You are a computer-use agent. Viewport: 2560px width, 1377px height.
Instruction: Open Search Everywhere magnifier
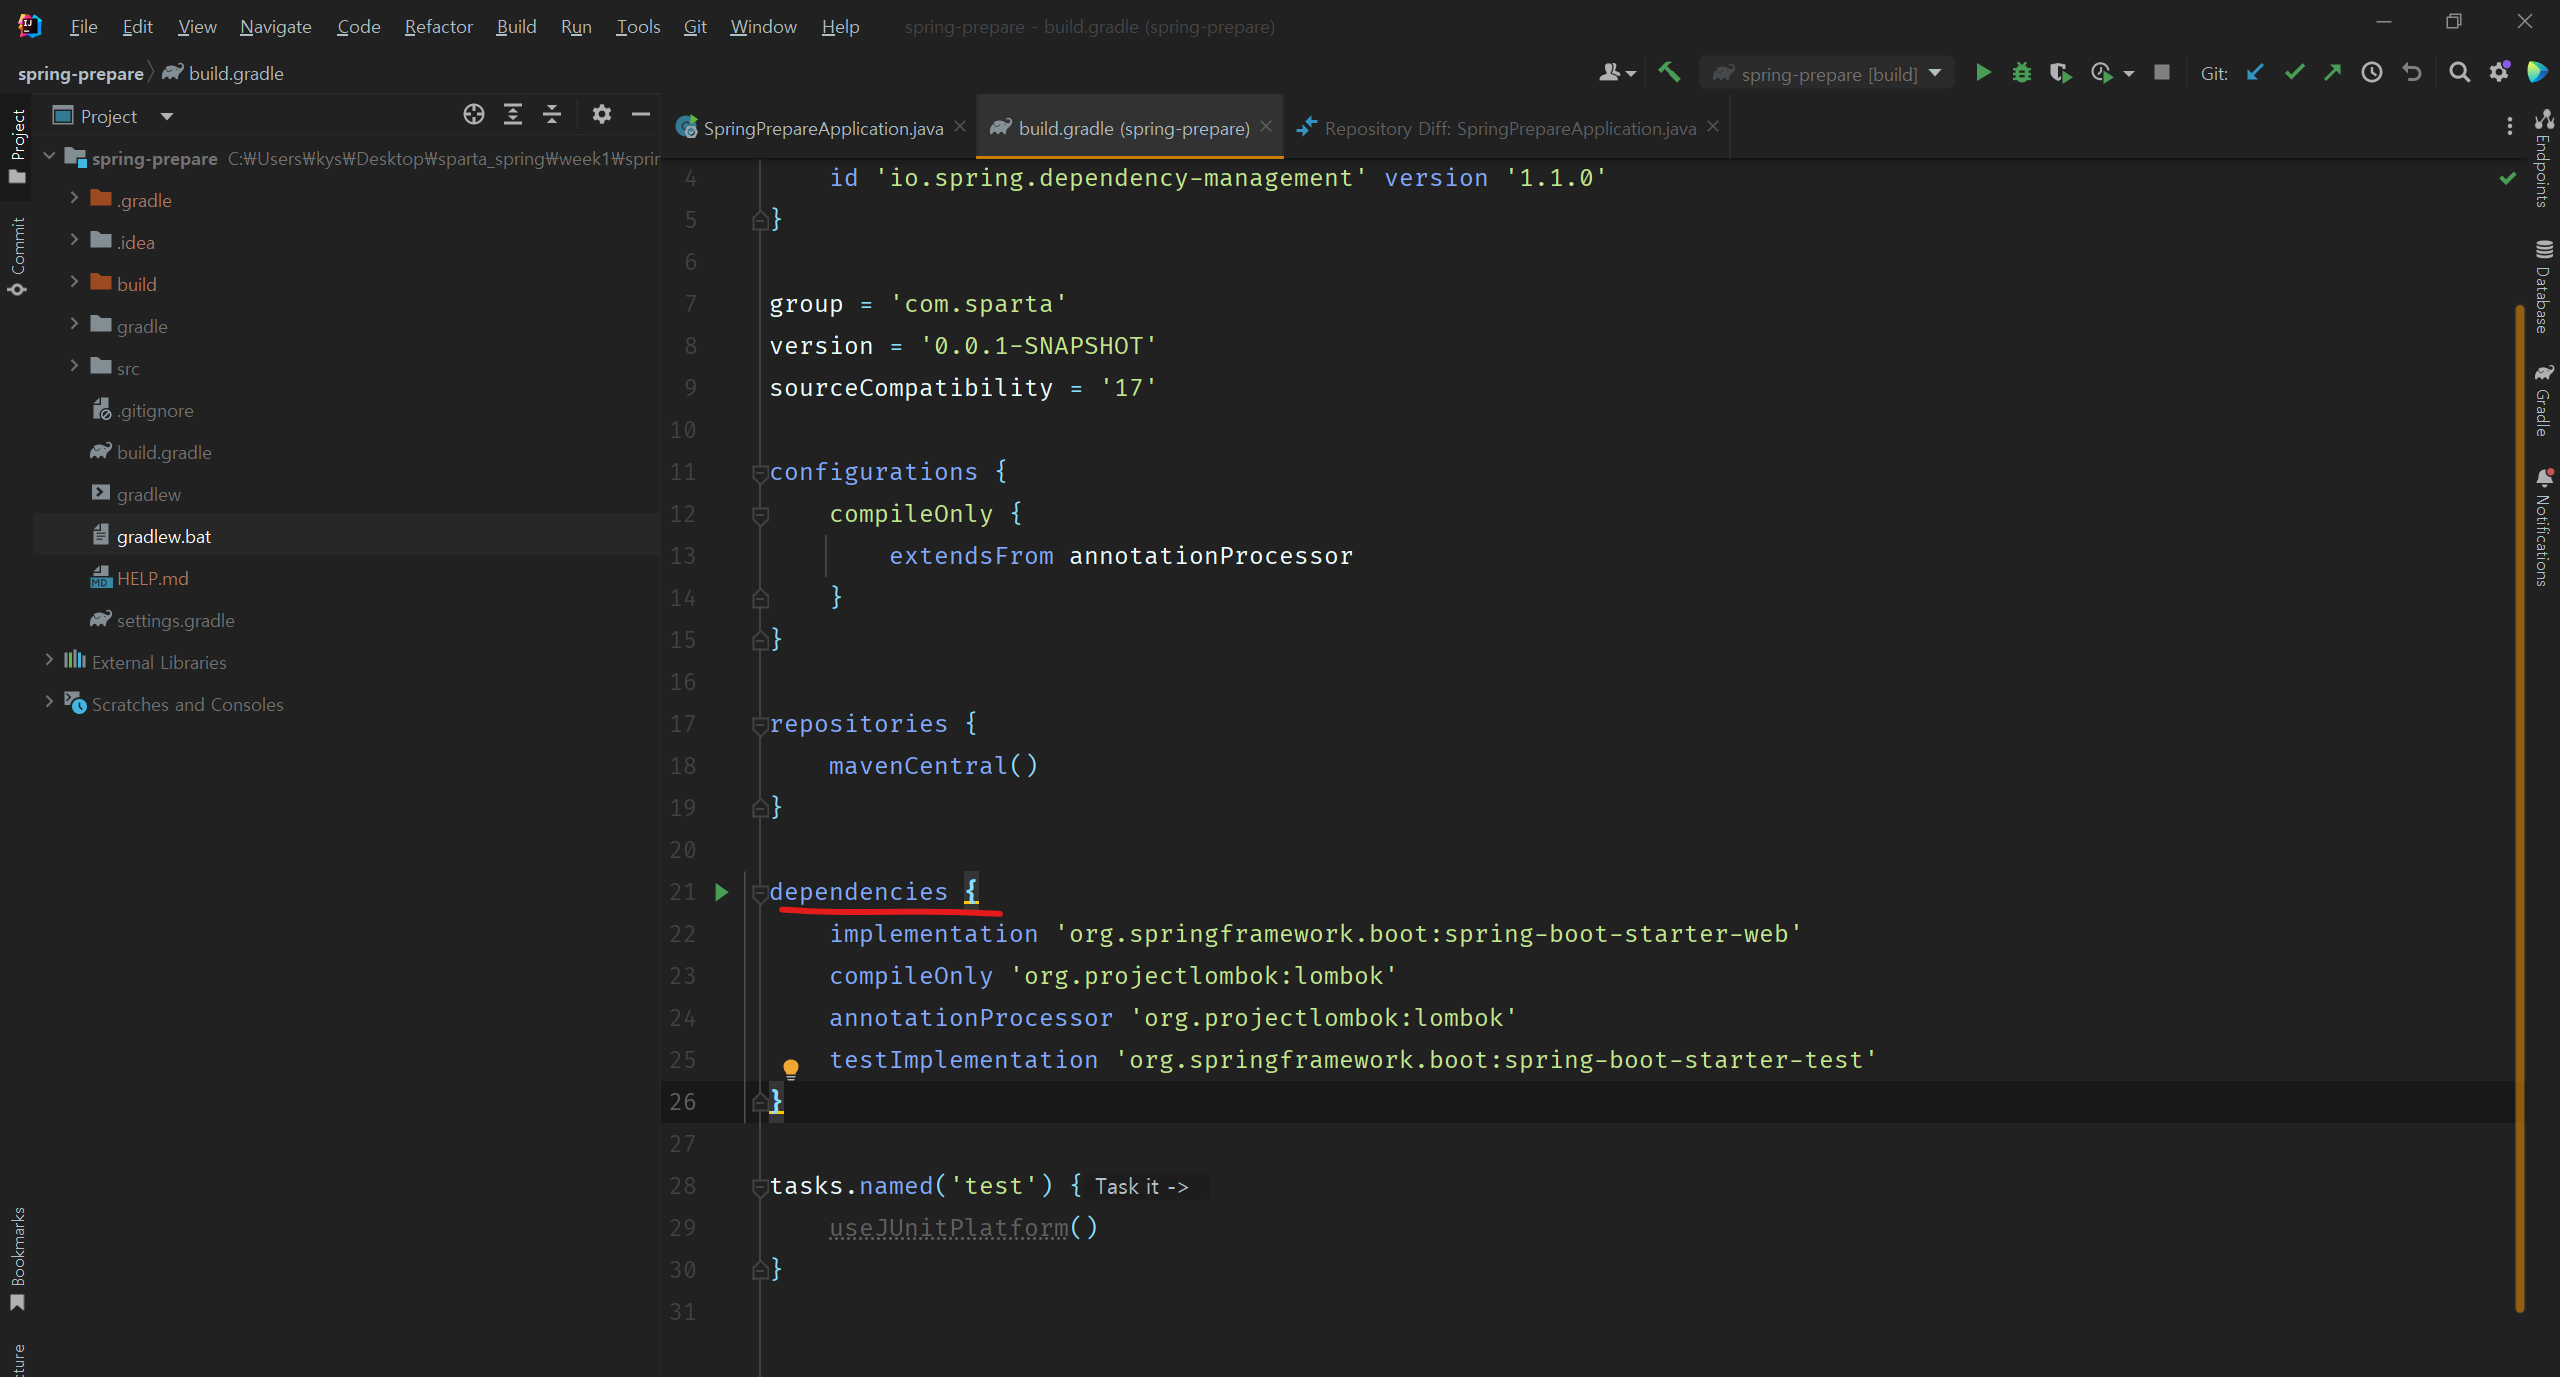(2459, 73)
